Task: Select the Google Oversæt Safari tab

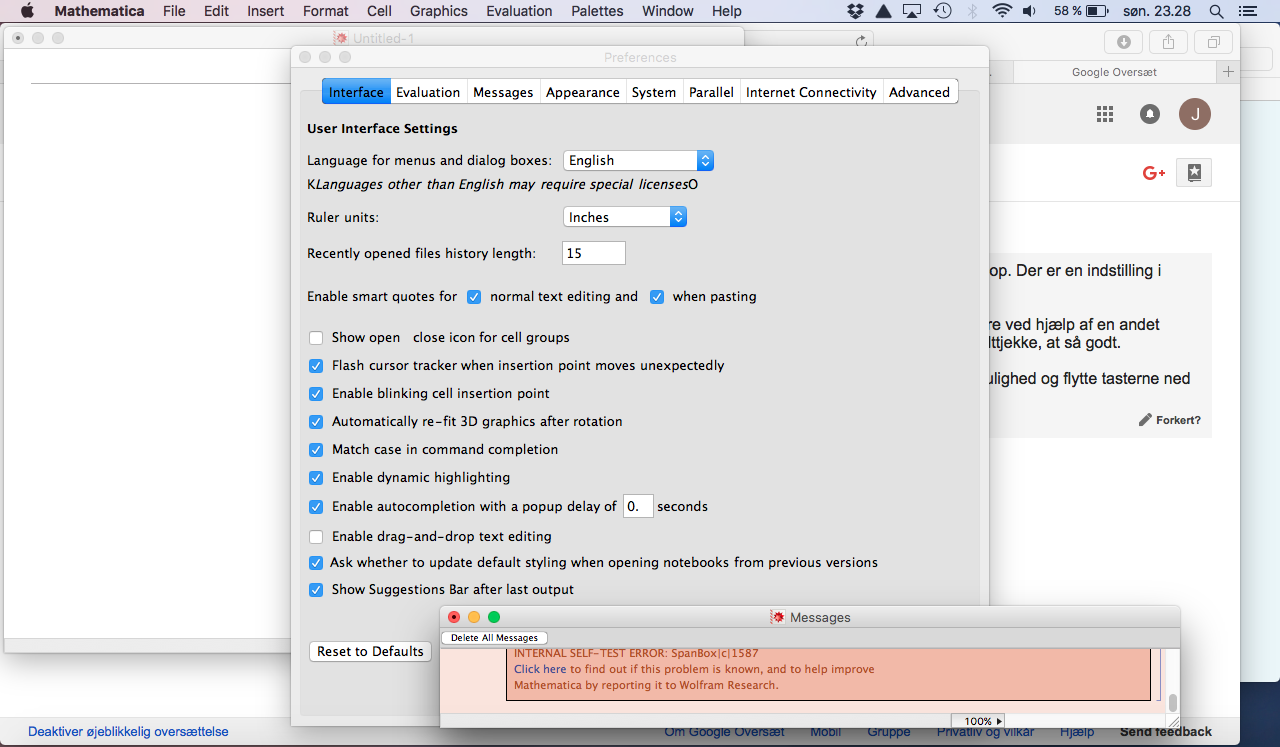Action: (x=1114, y=72)
